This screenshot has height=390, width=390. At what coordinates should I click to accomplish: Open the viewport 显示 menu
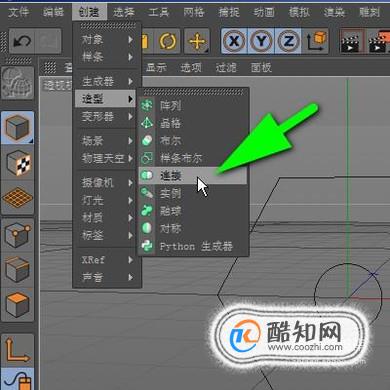point(156,68)
